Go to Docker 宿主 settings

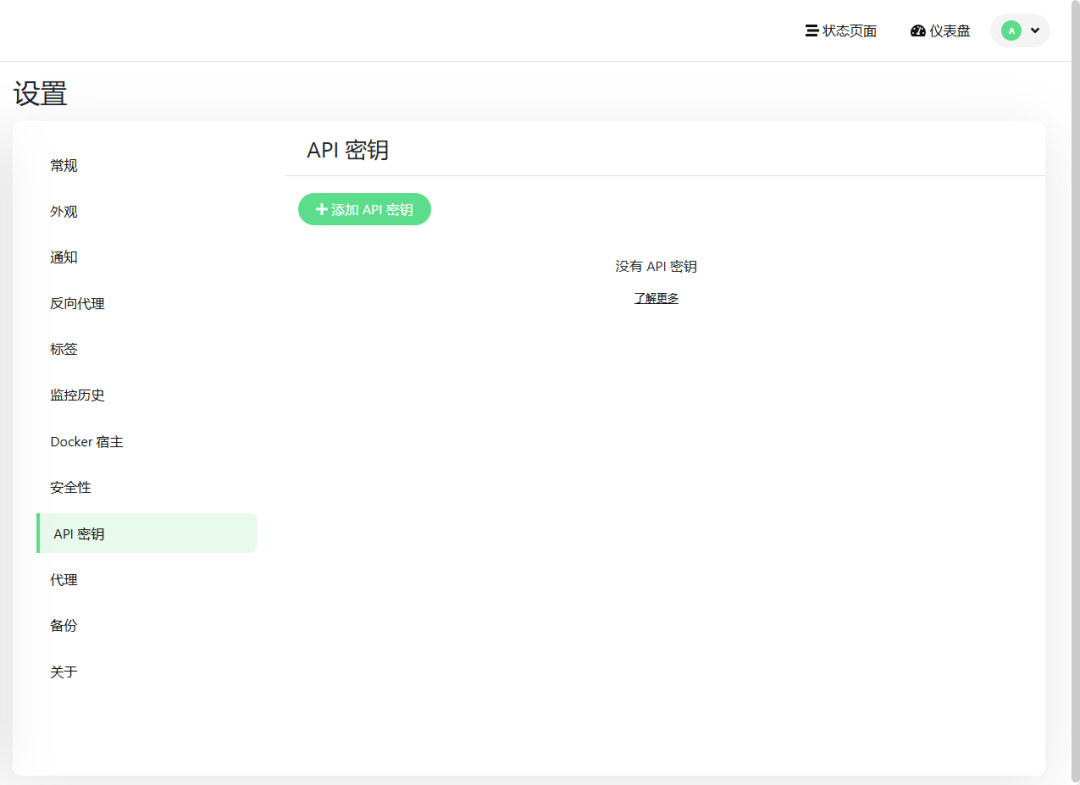point(87,442)
